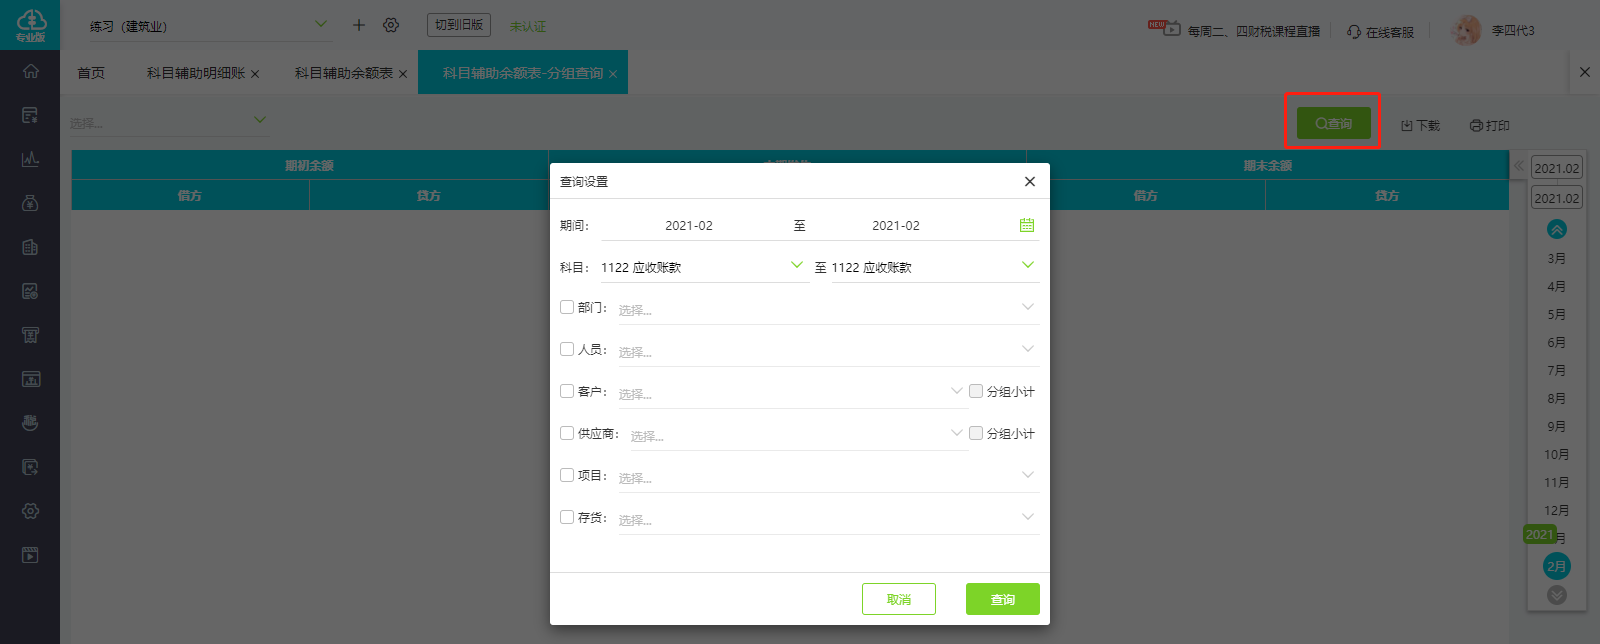Enable the 项目 checkbox
The height and width of the screenshot is (644, 1600).
[567, 475]
